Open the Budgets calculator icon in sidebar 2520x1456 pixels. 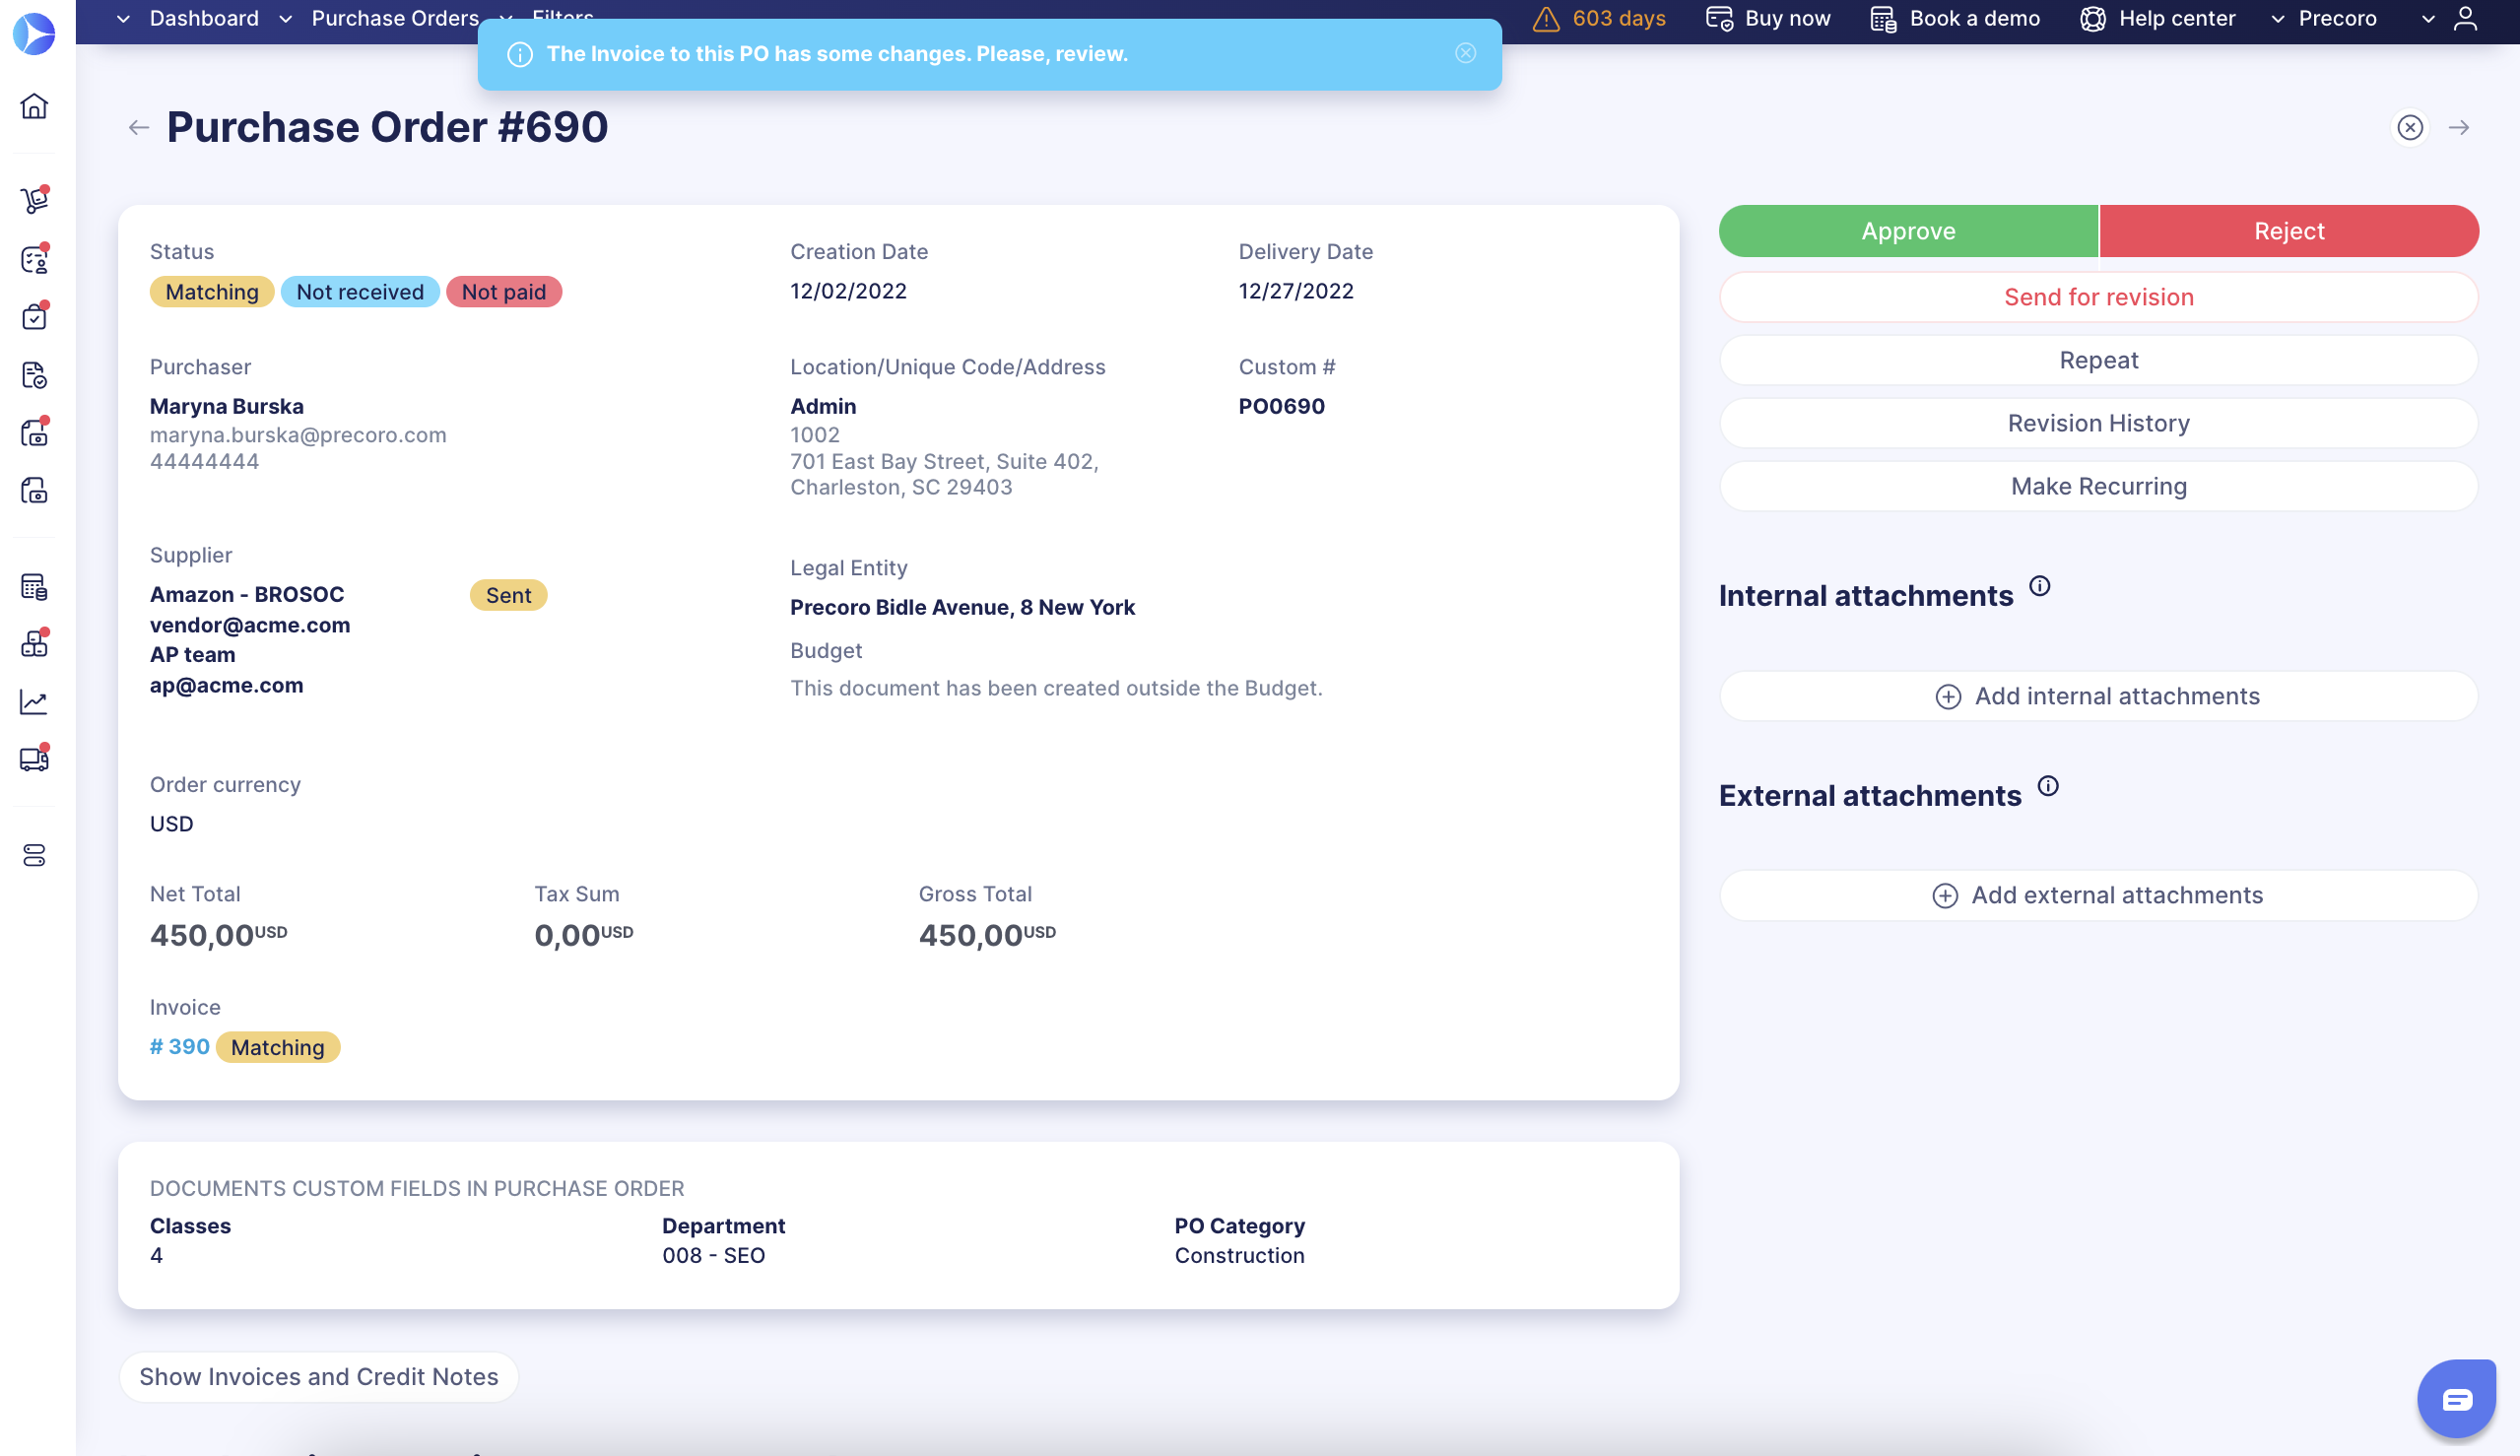pos(34,588)
